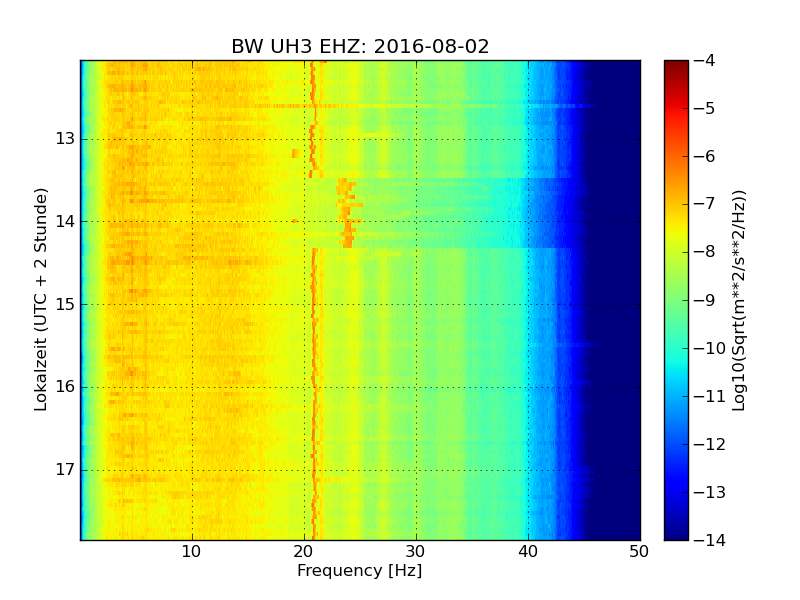The width and height of the screenshot is (800, 600).
Task: Click the colorbar label 'Log10(Sqrt(m**2/s**2/Hz))'
Action: tap(739, 300)
